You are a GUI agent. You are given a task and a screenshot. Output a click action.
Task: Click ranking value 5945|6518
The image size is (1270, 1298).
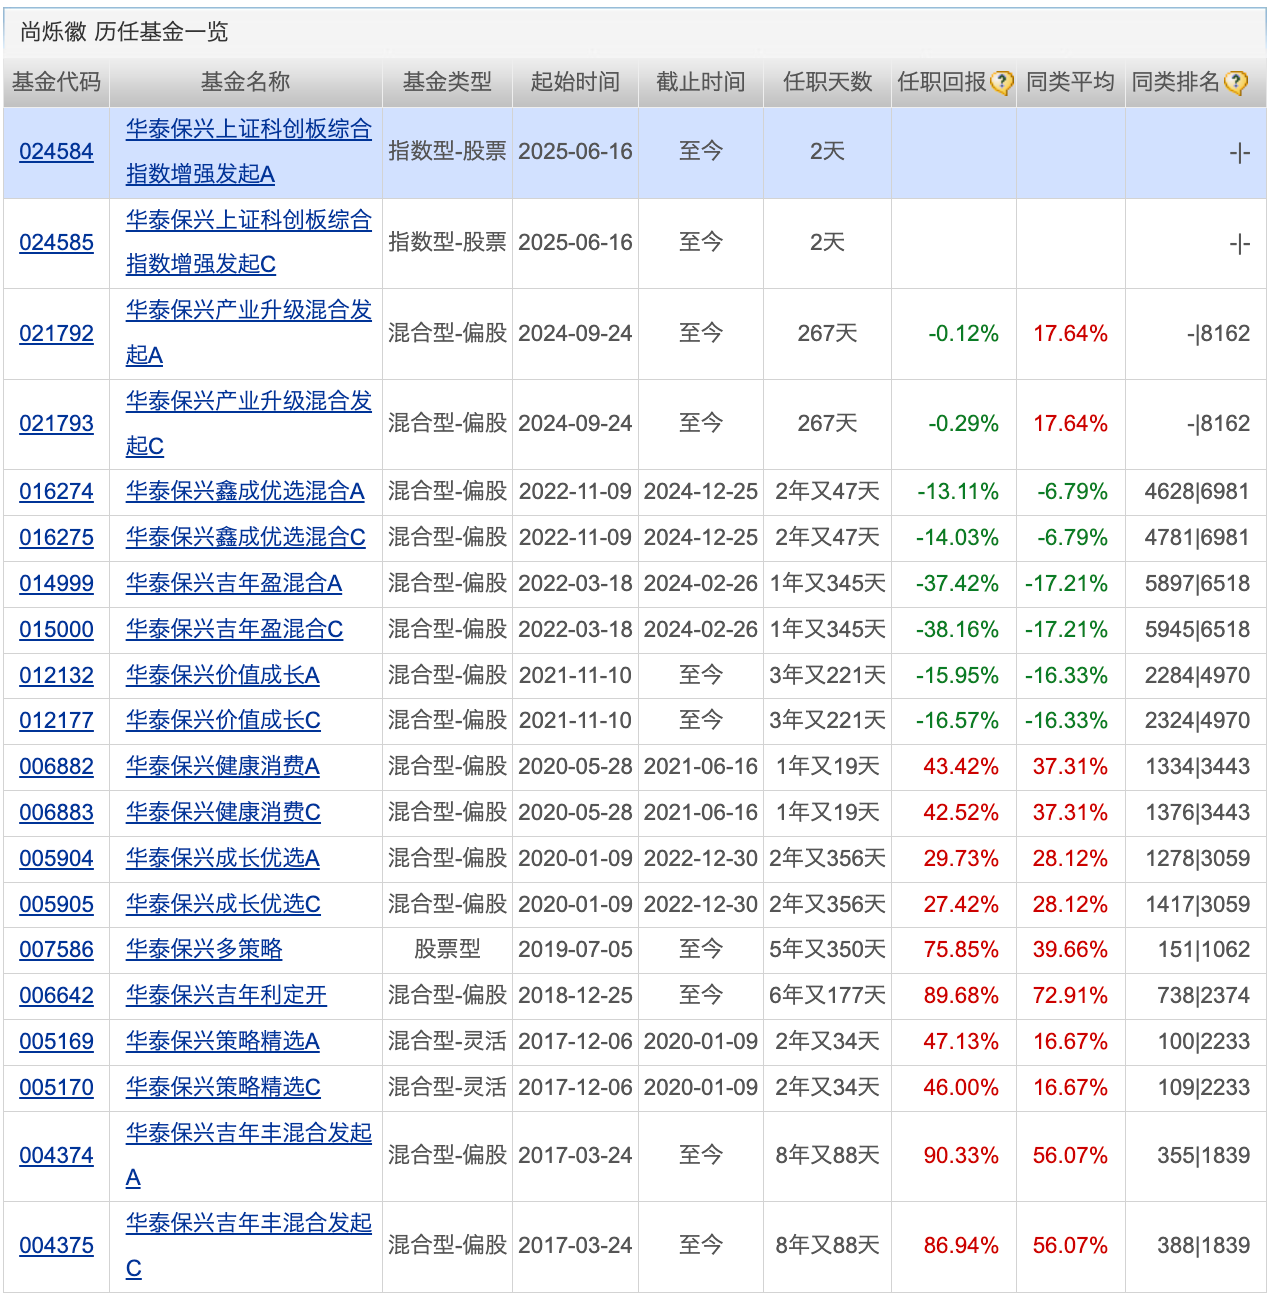(x=1197, y=630)
